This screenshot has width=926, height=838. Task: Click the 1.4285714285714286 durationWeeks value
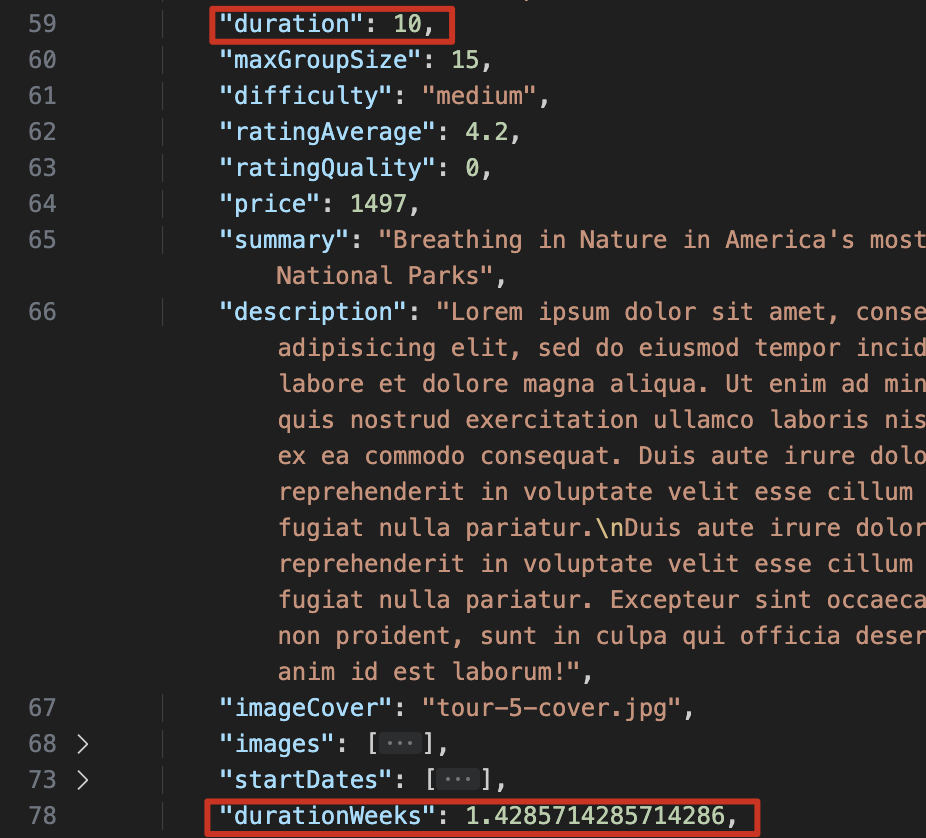coord(596,816)
